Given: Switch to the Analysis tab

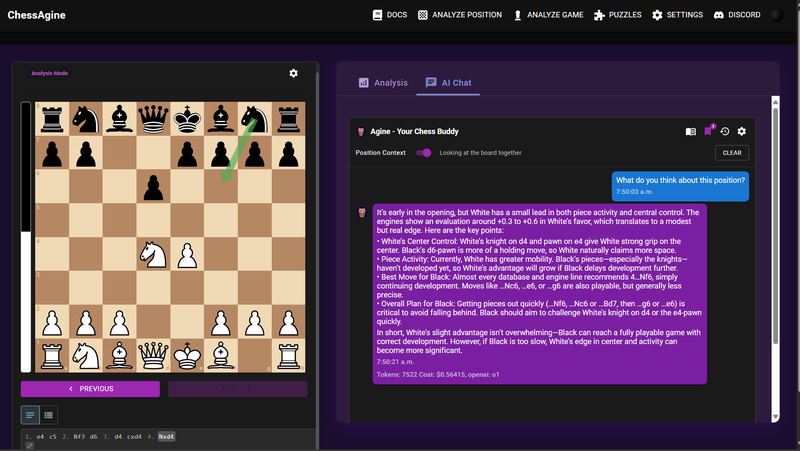Looking at the screenshot, I should click(x=383, y=82).
